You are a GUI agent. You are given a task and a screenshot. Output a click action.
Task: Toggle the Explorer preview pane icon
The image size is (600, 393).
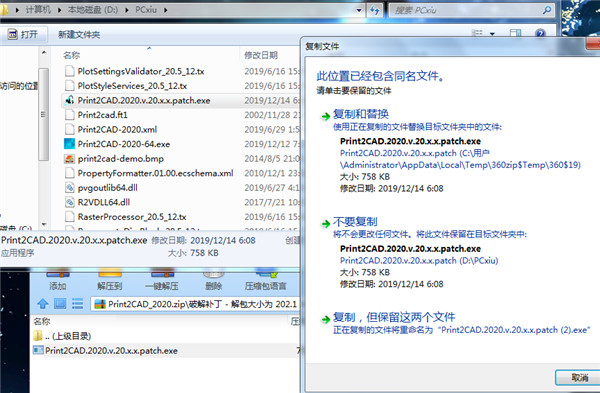tap(515, 34)
